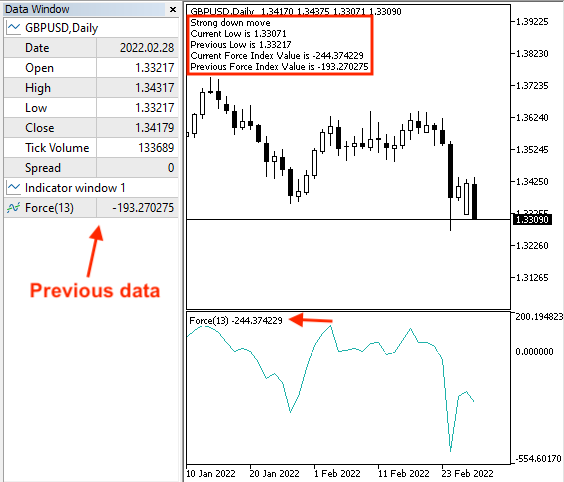Click the Close value 1.34179
This screenshot has height=482, width=564.
(x=155, y=128)
